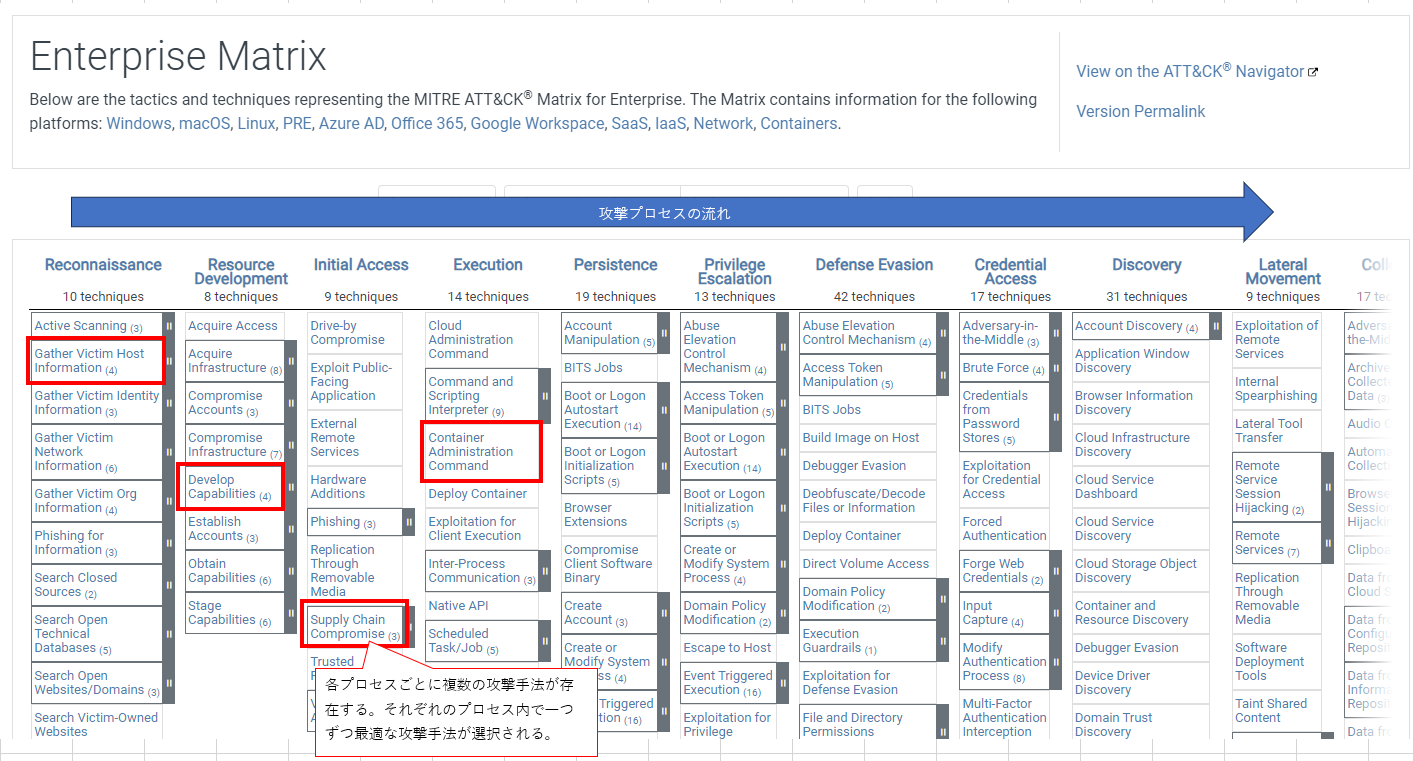Open the Debugger Evasion under Defense Evasion
This screenshot has height=761, width=1413.
click(x=854, y=466)
